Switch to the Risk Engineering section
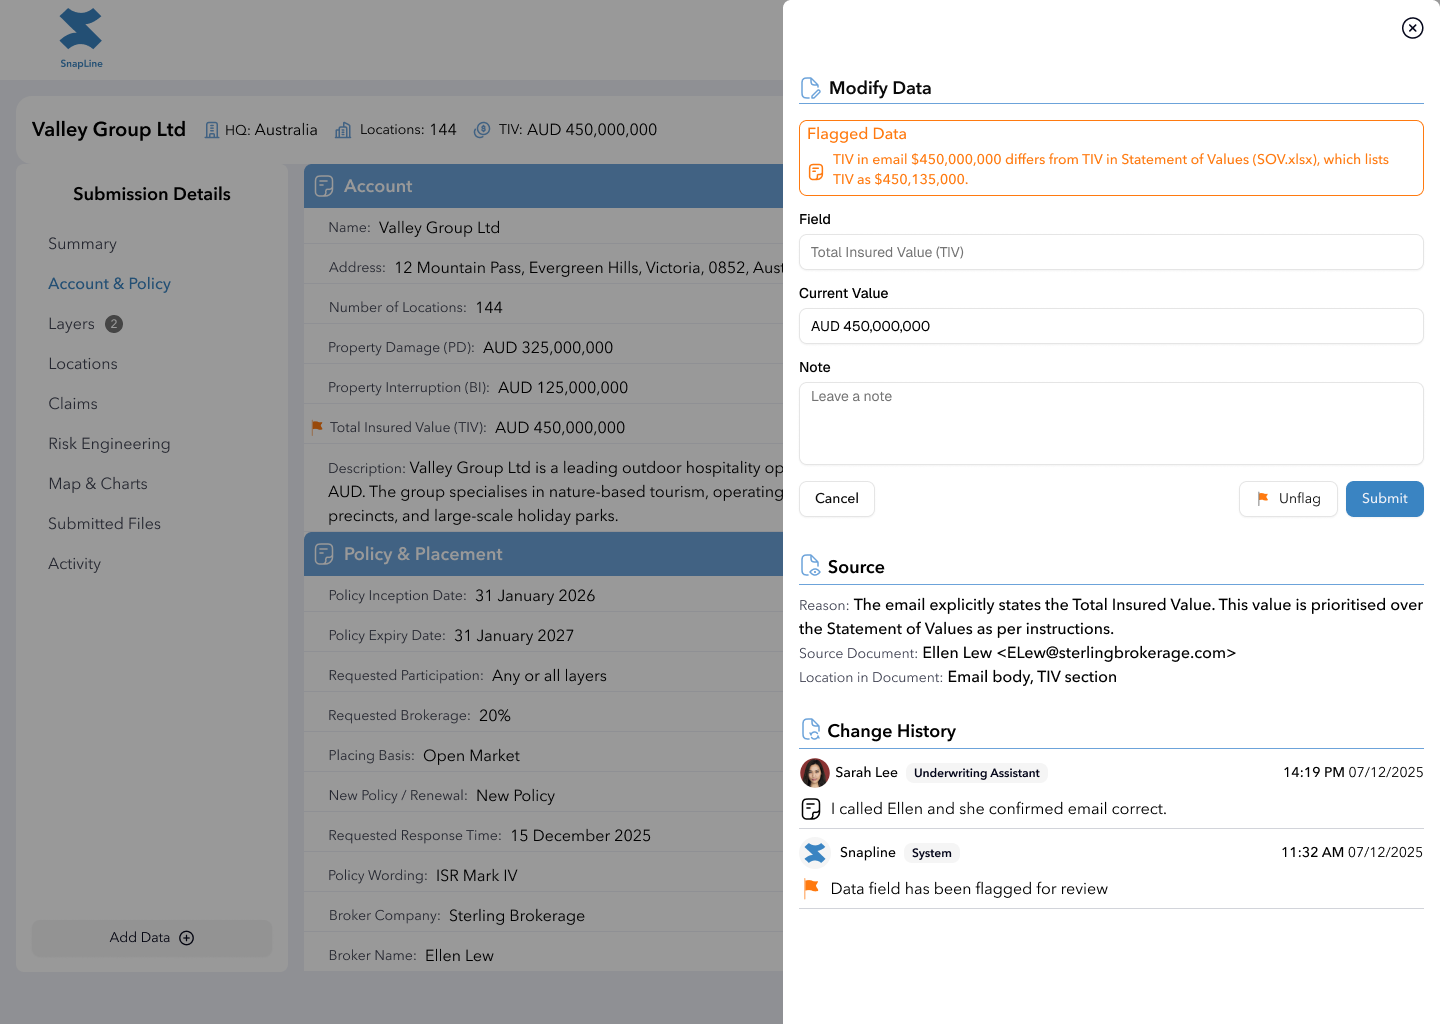Viewport: 1440px width, 1024px height. click(x=109, y=443)
